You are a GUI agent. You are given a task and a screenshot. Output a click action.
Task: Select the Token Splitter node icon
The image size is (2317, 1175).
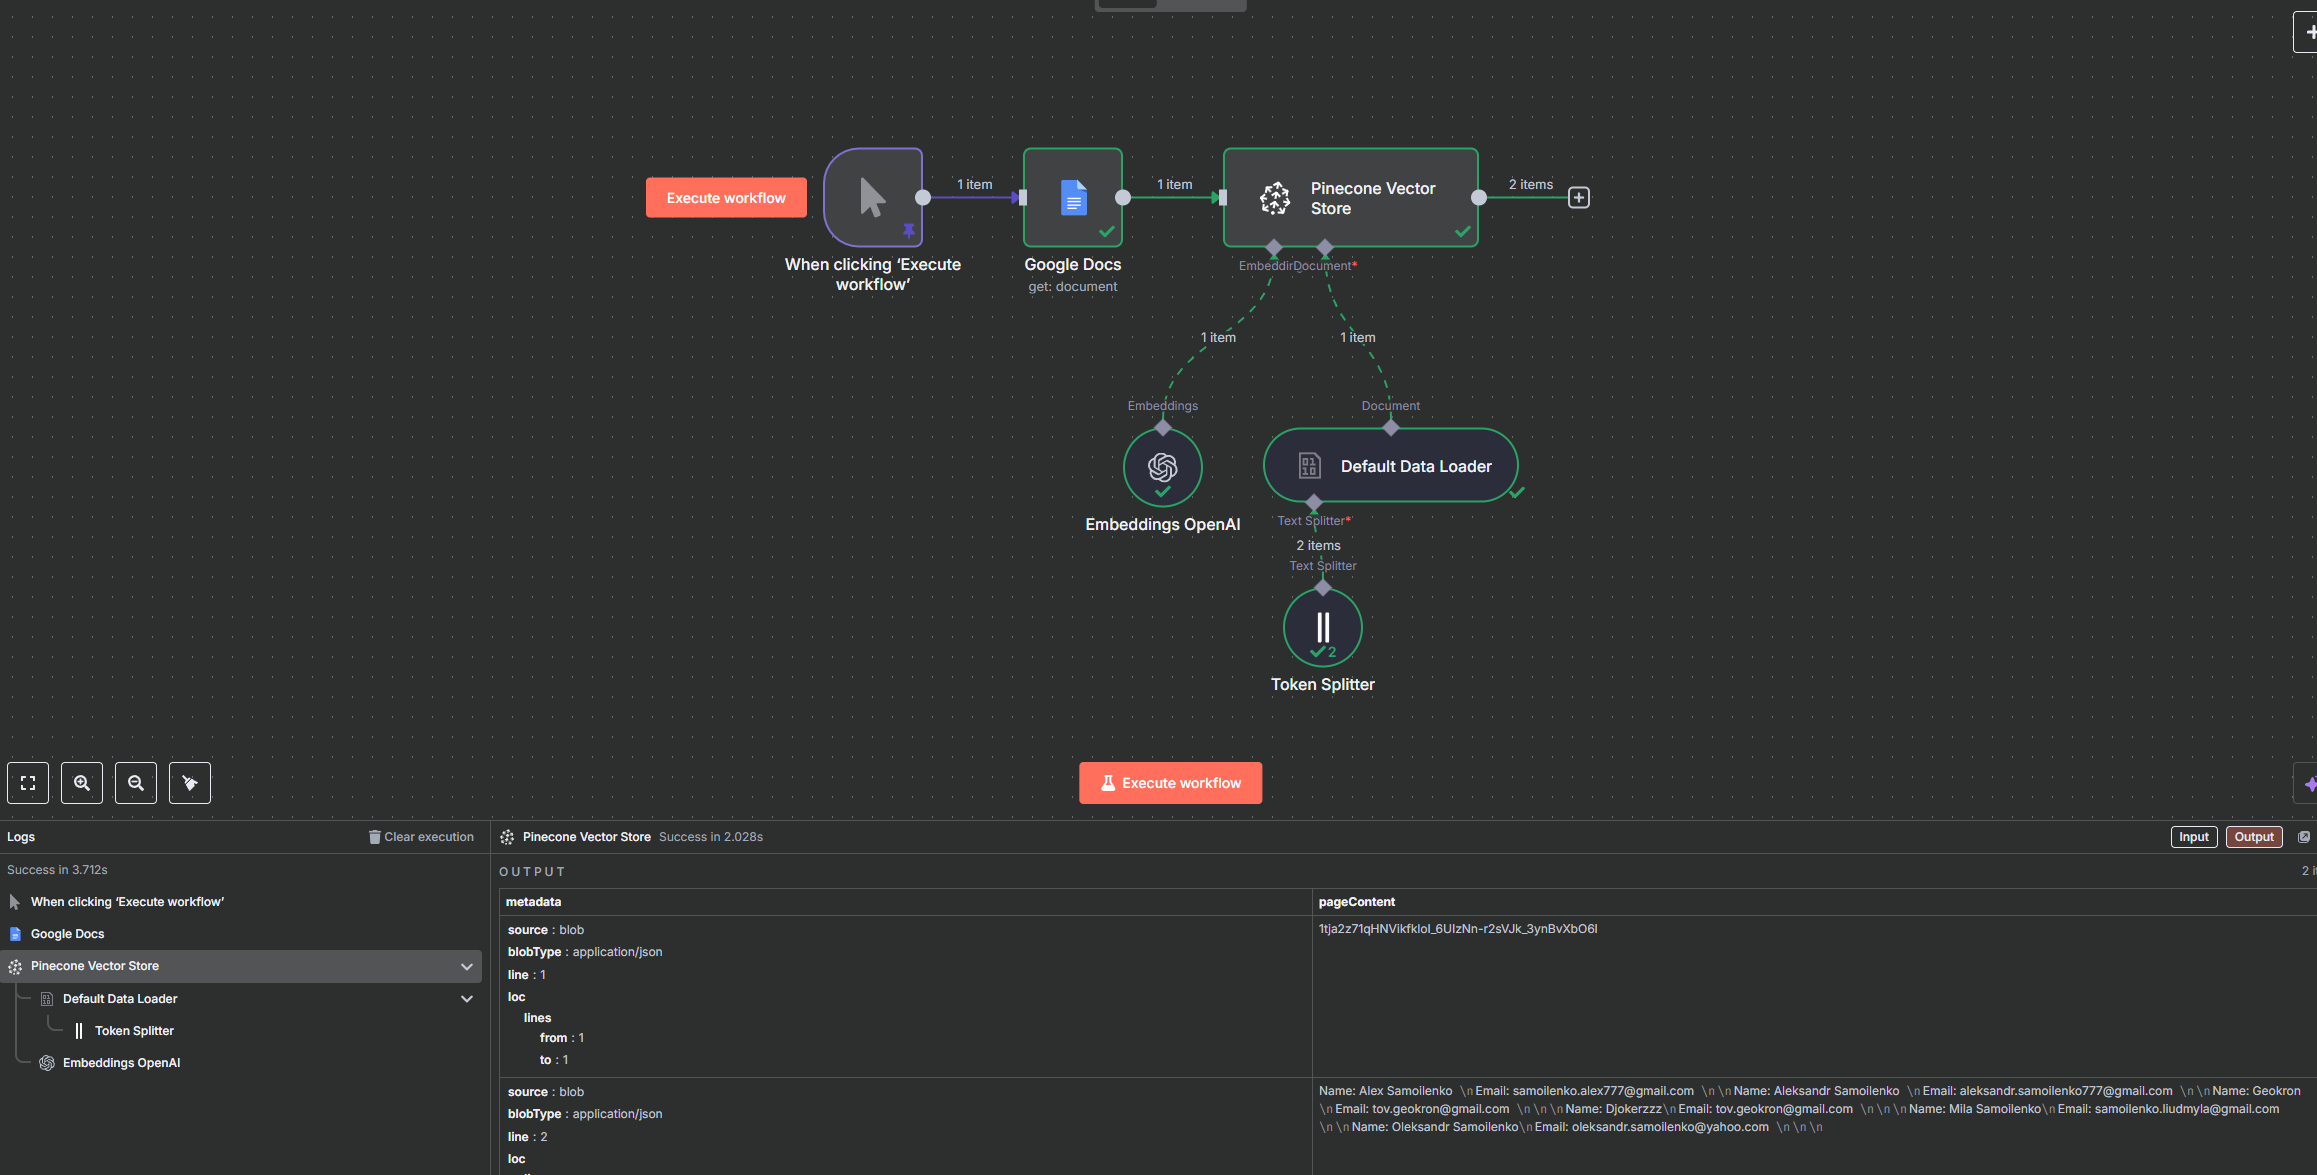[x=1322, y=627]
